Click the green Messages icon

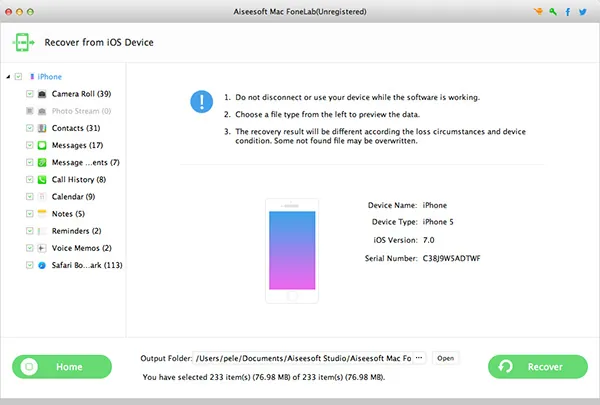tap(42, 145)
